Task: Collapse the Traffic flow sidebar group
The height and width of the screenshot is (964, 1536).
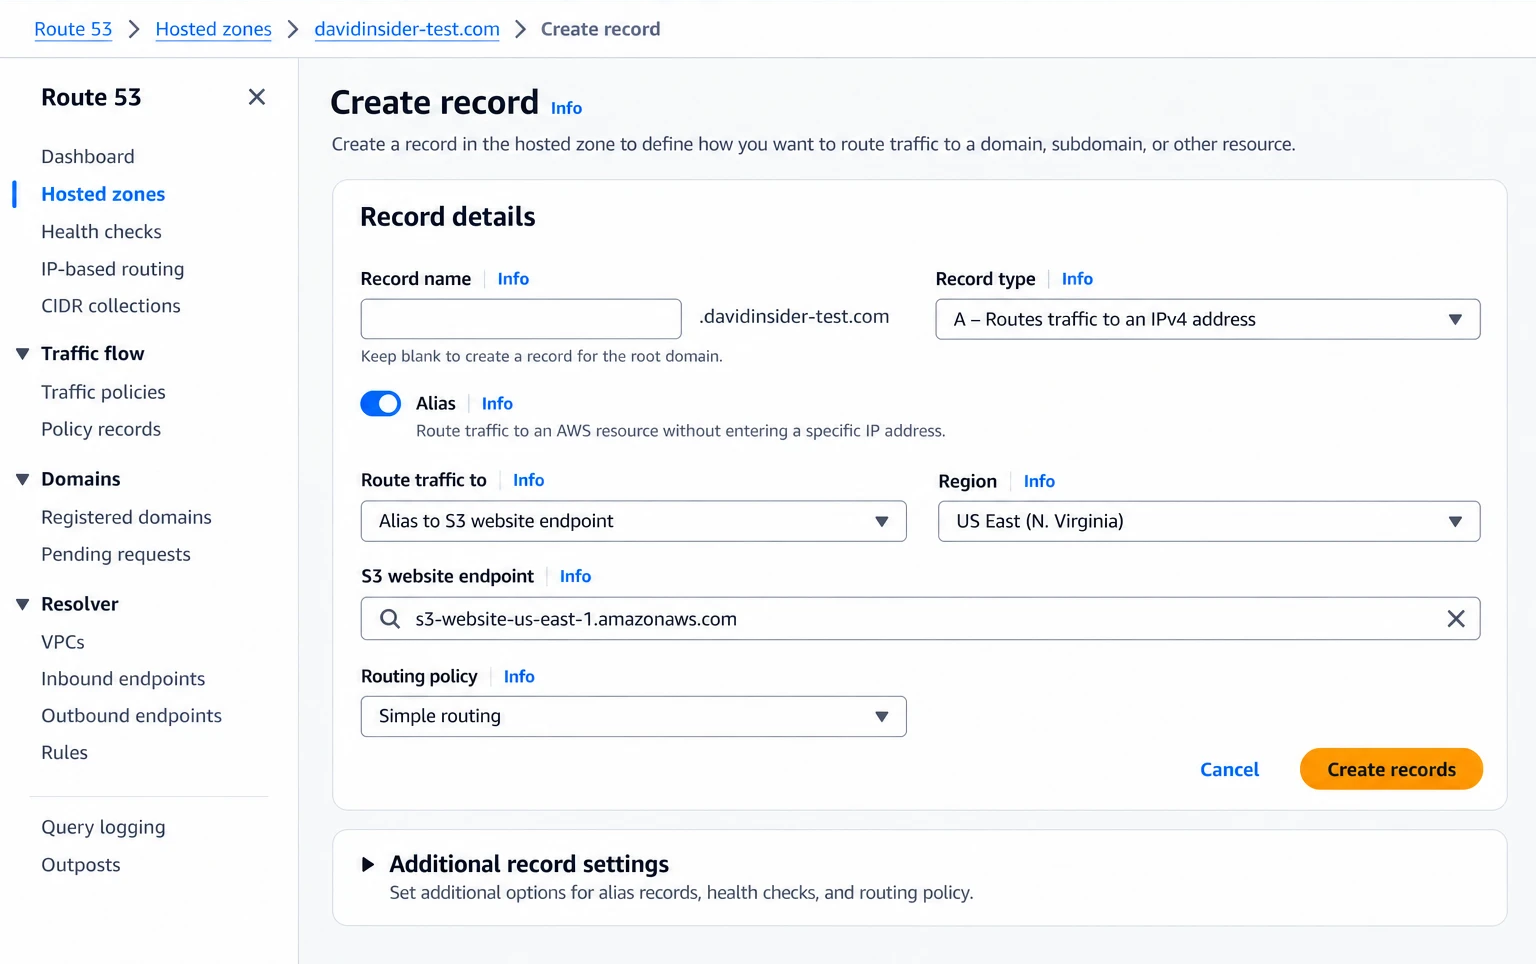Action: [x=23, y=354]
